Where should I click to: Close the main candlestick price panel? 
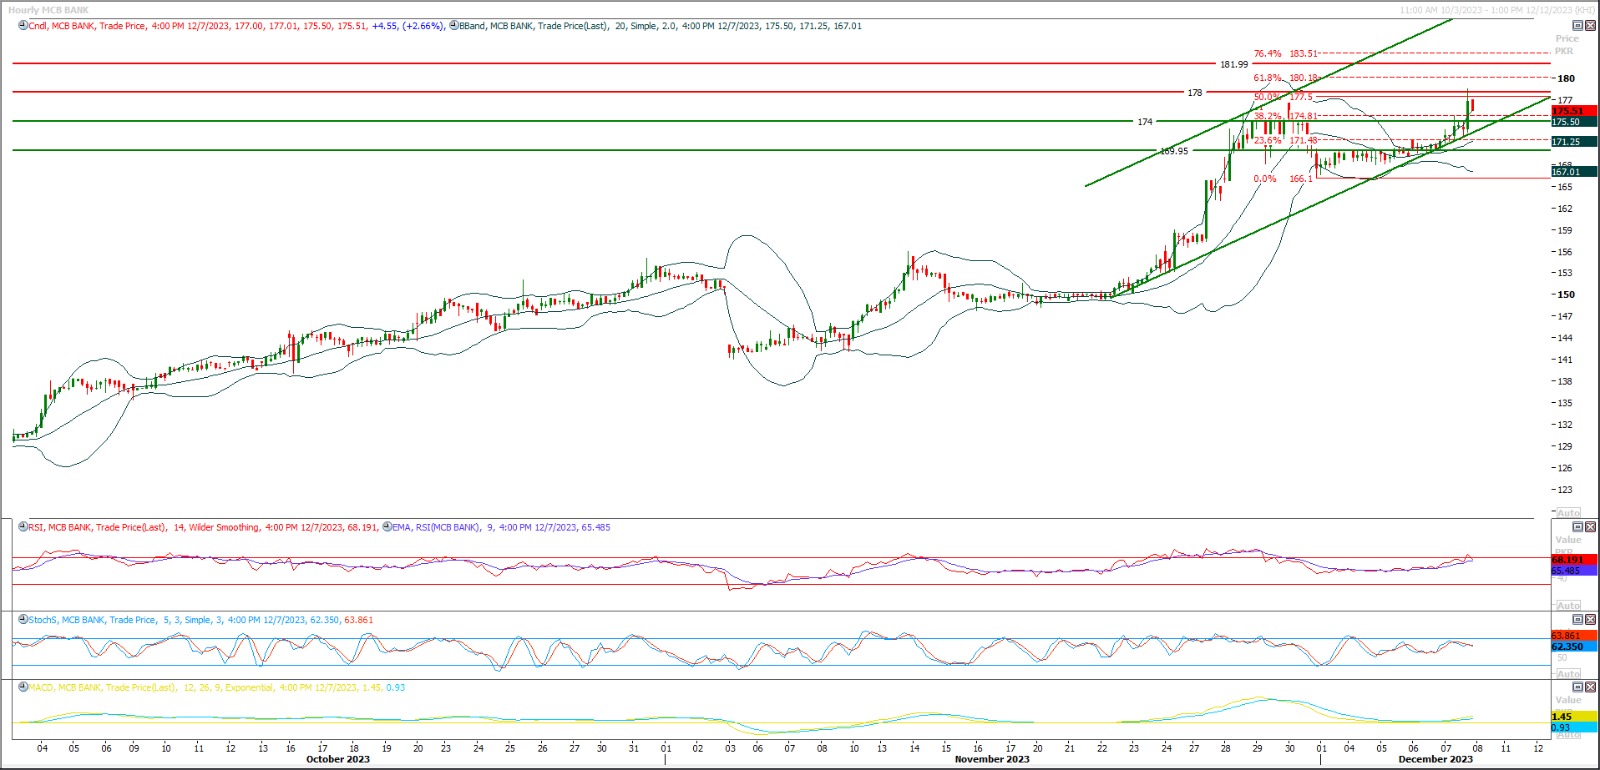click(x=1590, y=26)
